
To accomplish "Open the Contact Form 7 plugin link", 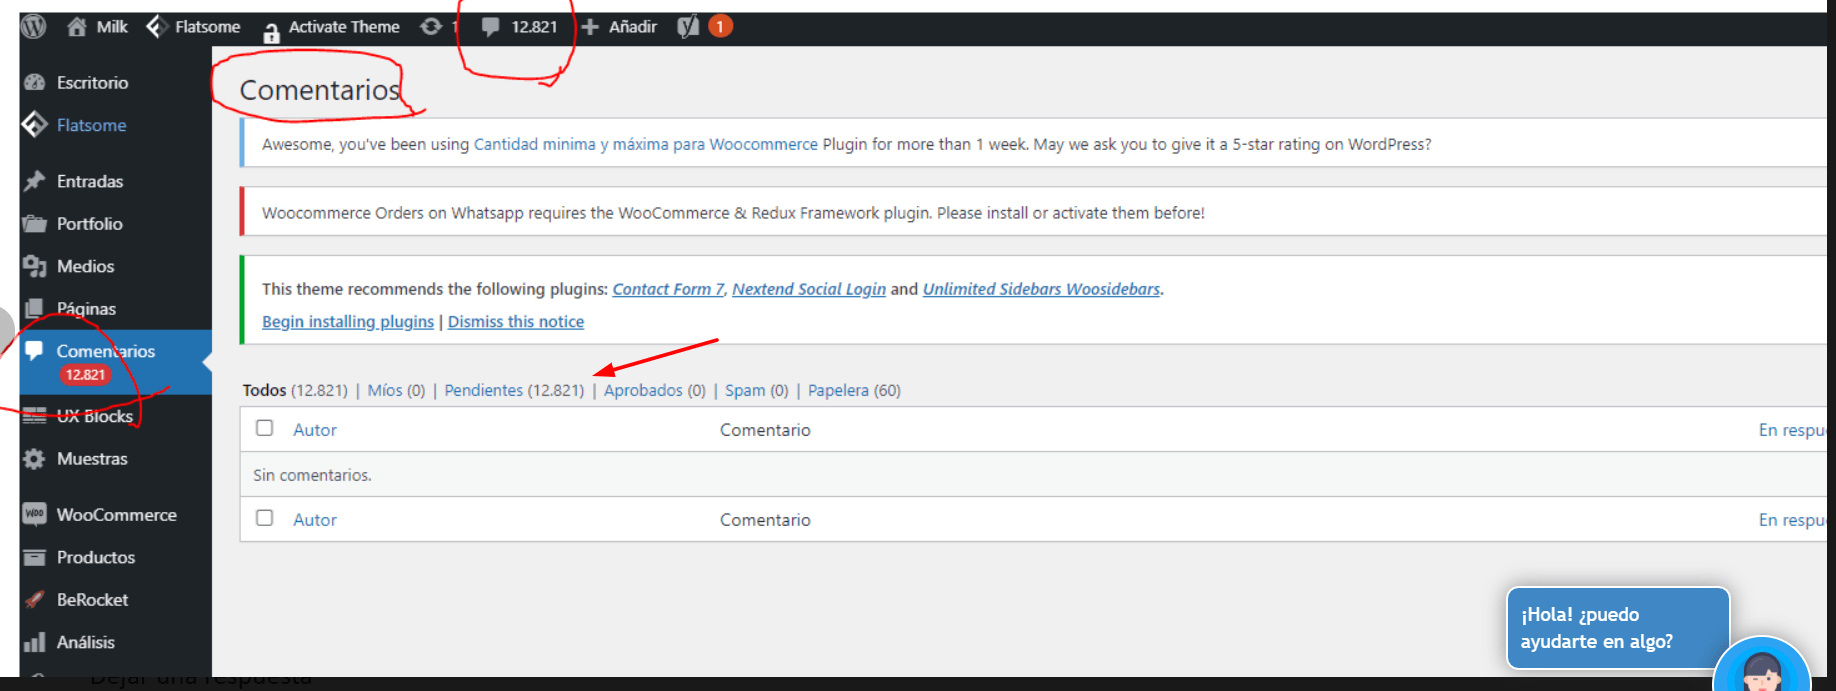I will [x=668, y=289].
